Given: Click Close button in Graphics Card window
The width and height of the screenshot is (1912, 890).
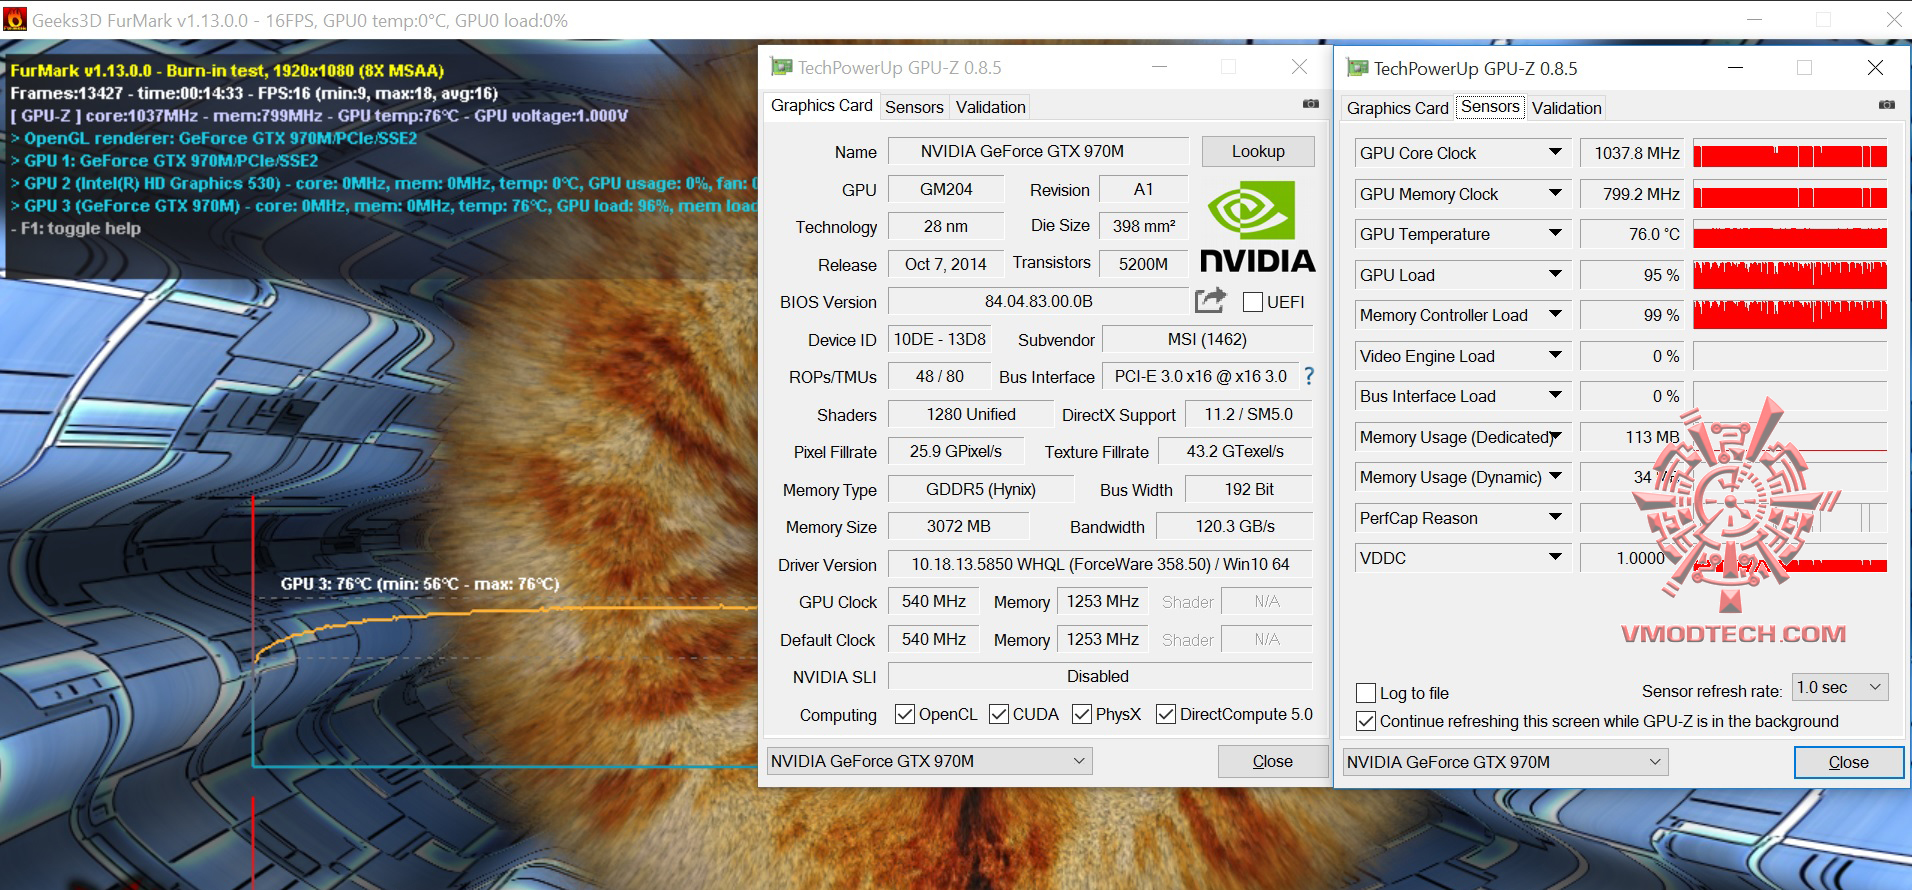Looking at the screenshot, I should [1272, 761].
